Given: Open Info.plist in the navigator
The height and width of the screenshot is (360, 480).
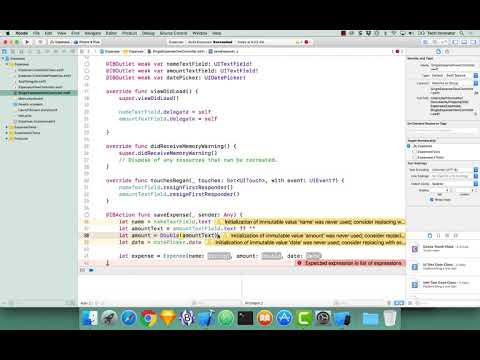Looking at the screenshot, I should pos(25,116).
